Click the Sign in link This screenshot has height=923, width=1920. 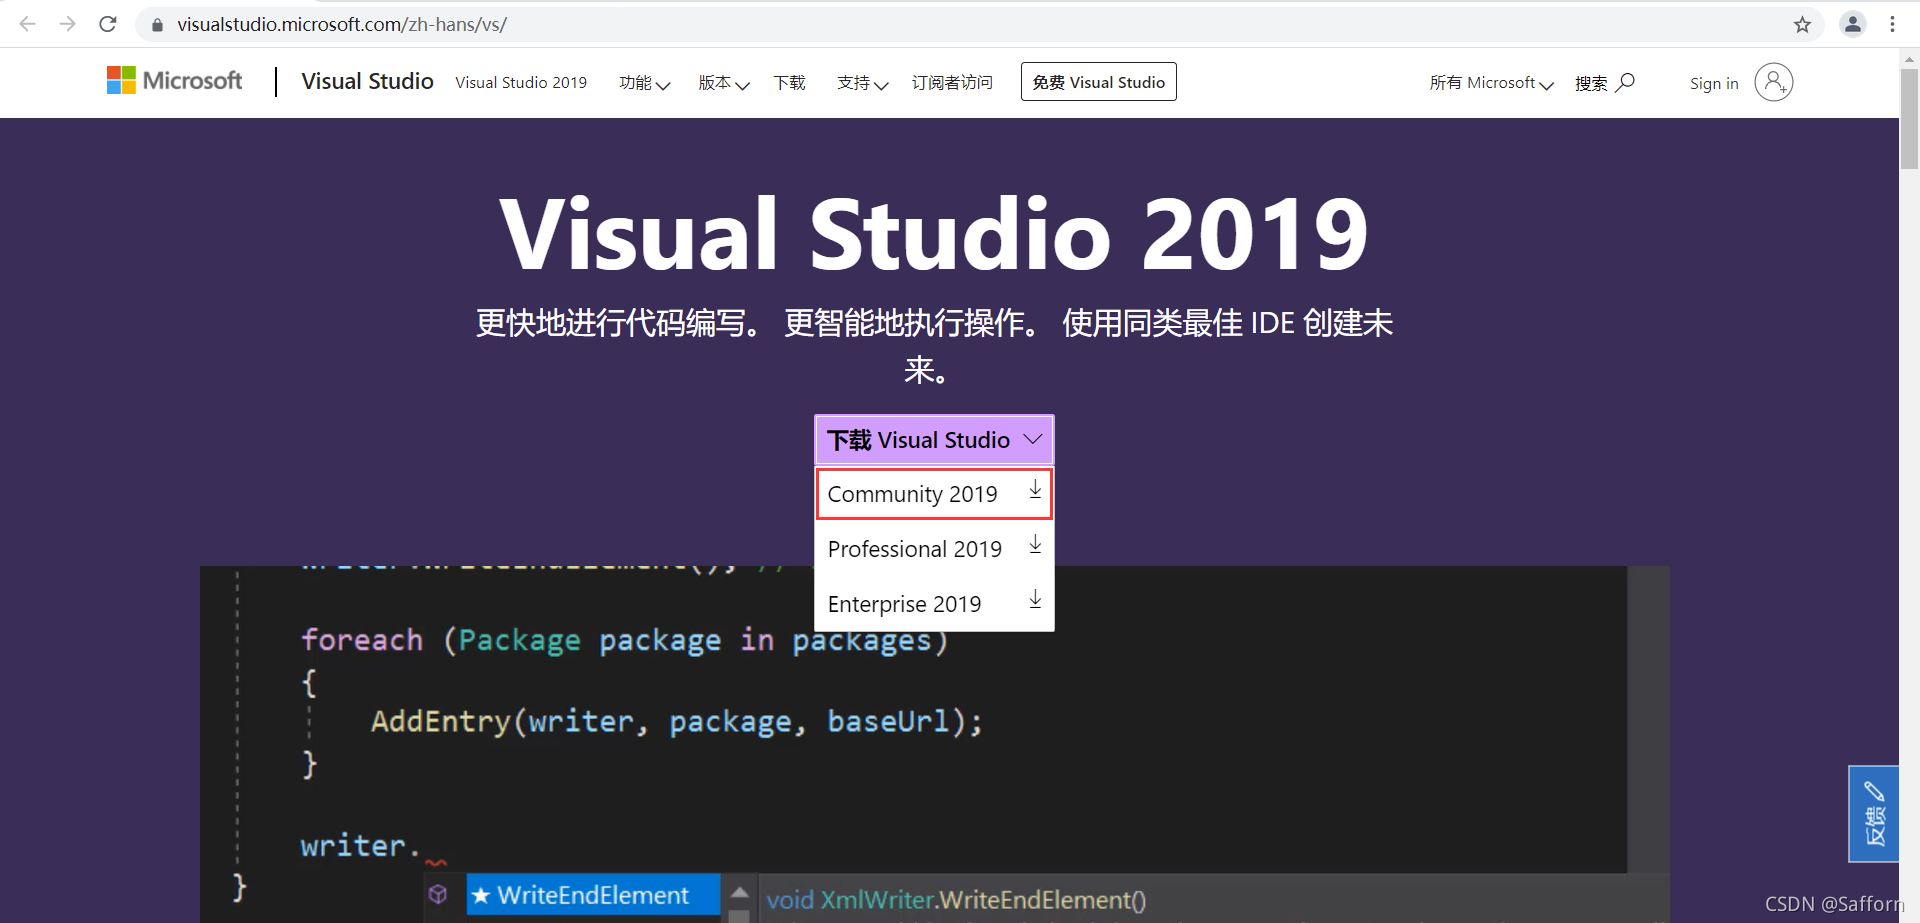1714,84
